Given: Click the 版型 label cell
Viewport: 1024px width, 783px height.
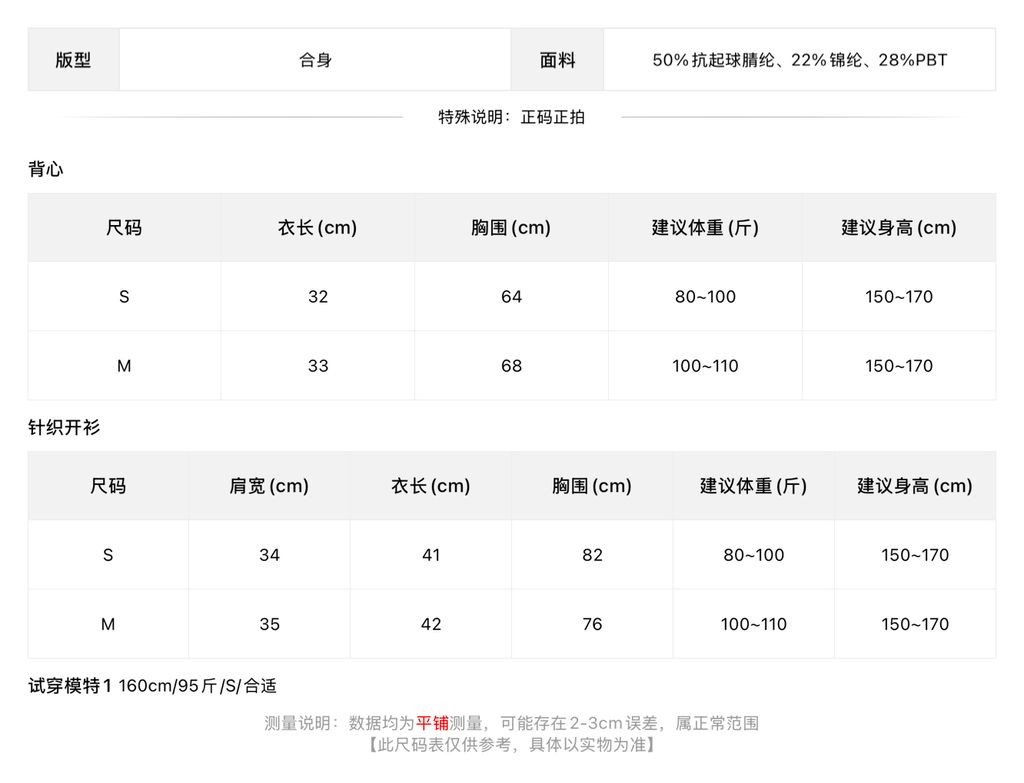Looking at the screenshot, I should (x=73, y=59).
